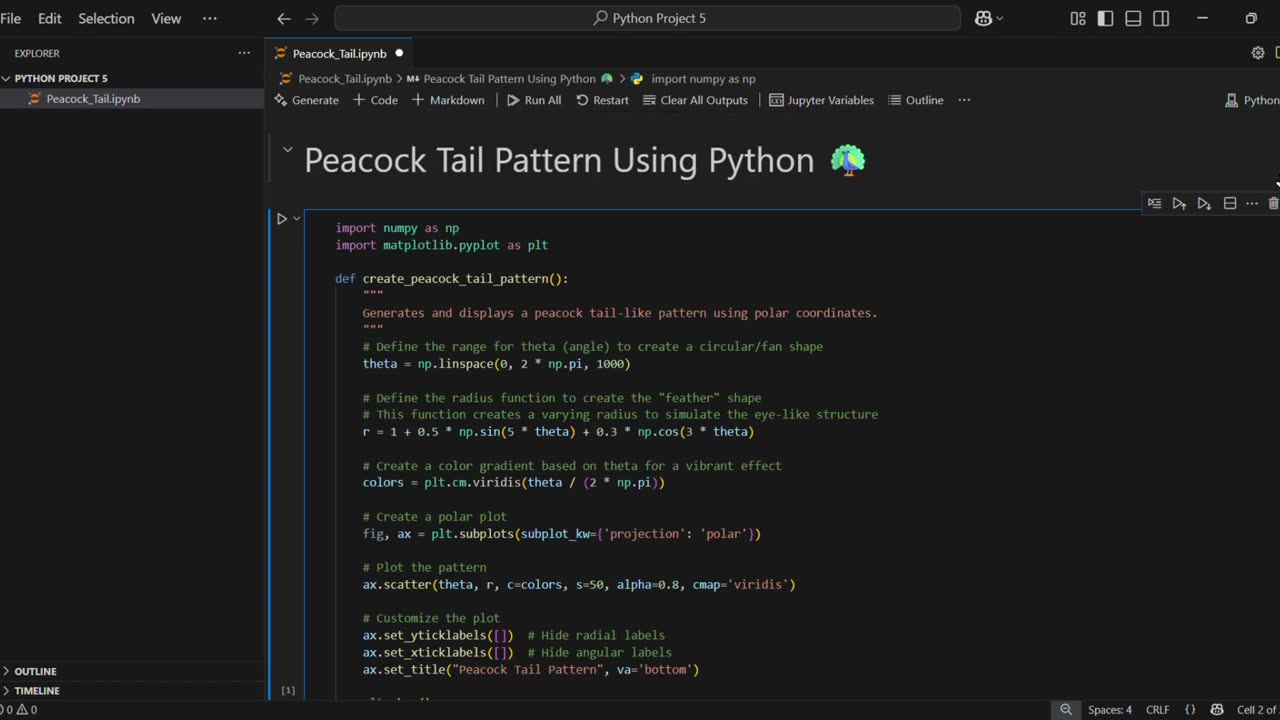Click the plt.cm.viridis colors line

514,482
